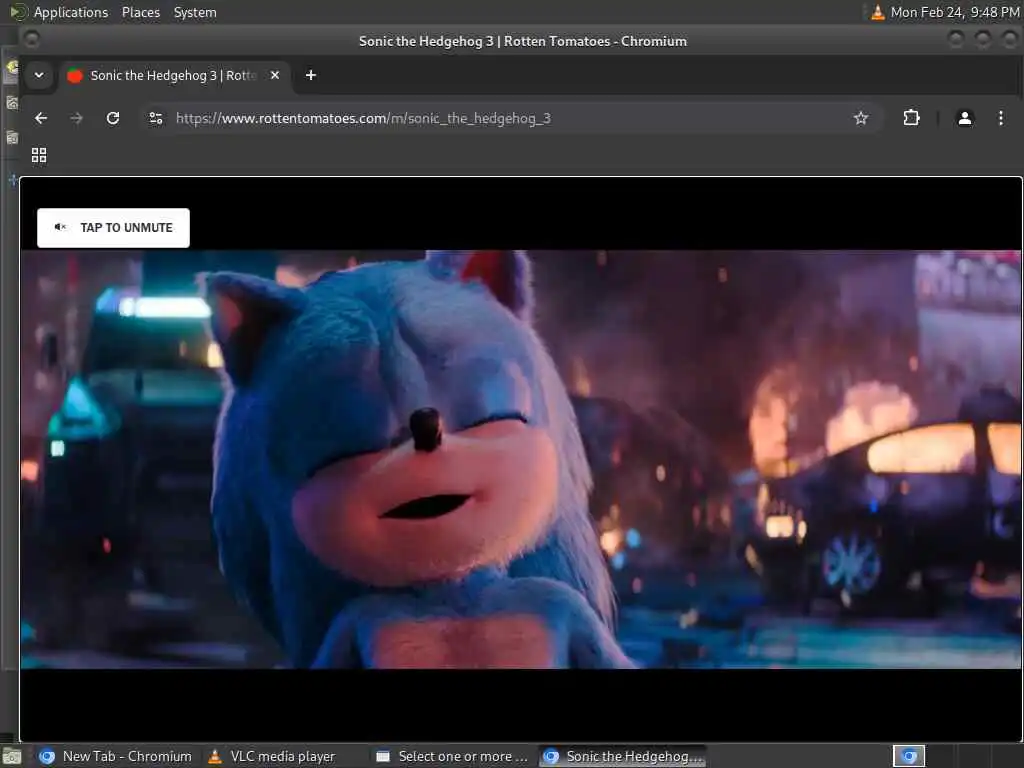Switch to Select one or more taskbar window

click(x=452, y=756)
